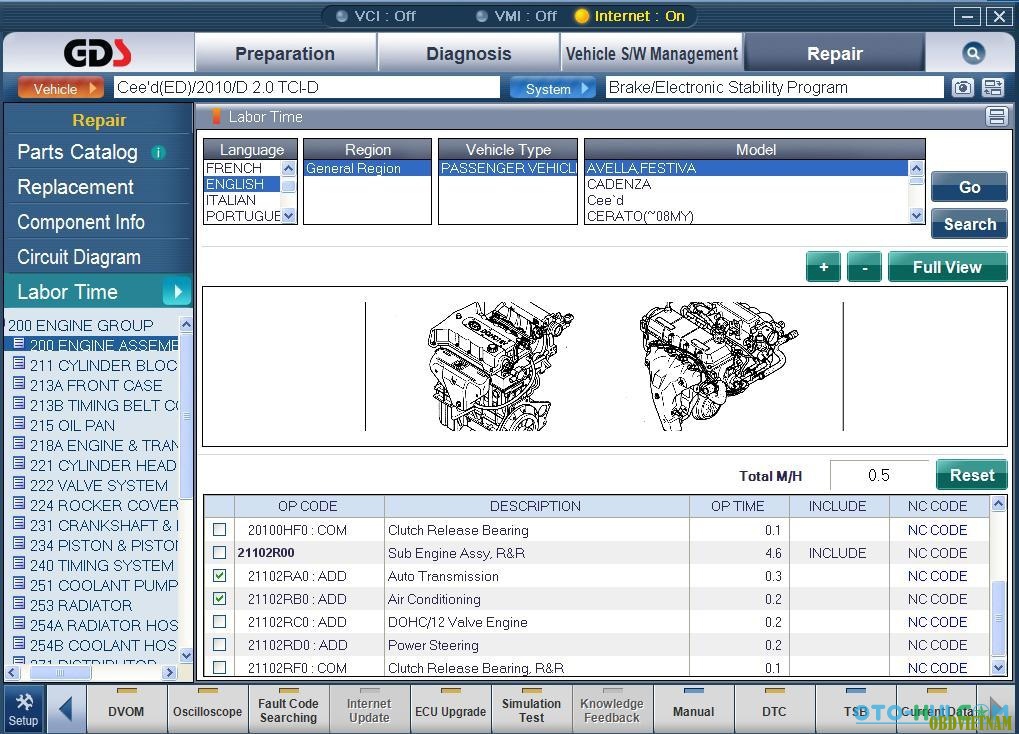Click list icon for 251 COOLANT PUMP

pos(19,583)
